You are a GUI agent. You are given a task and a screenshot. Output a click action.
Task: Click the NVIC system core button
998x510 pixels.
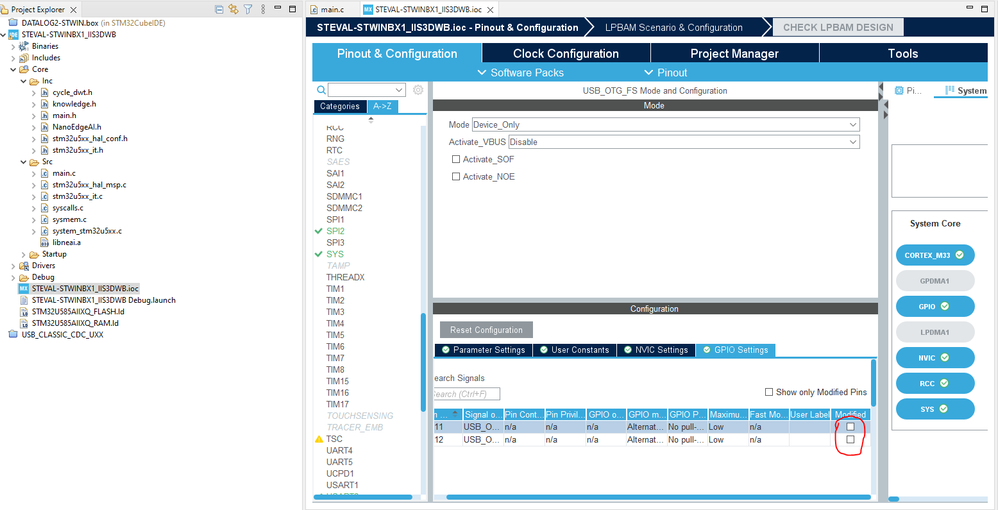tap(935, 358)
